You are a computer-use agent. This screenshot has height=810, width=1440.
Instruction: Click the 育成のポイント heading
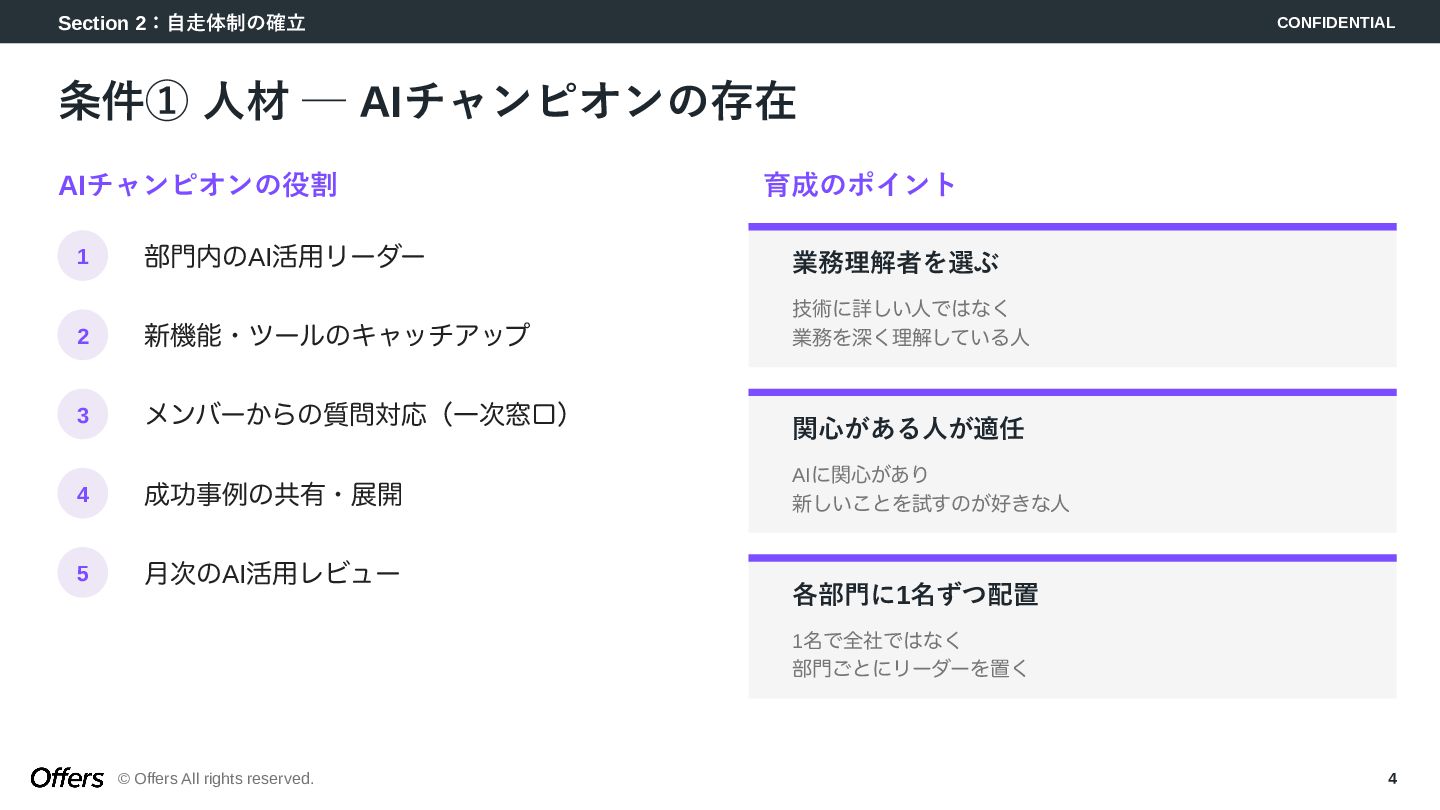tap(860, 184)
